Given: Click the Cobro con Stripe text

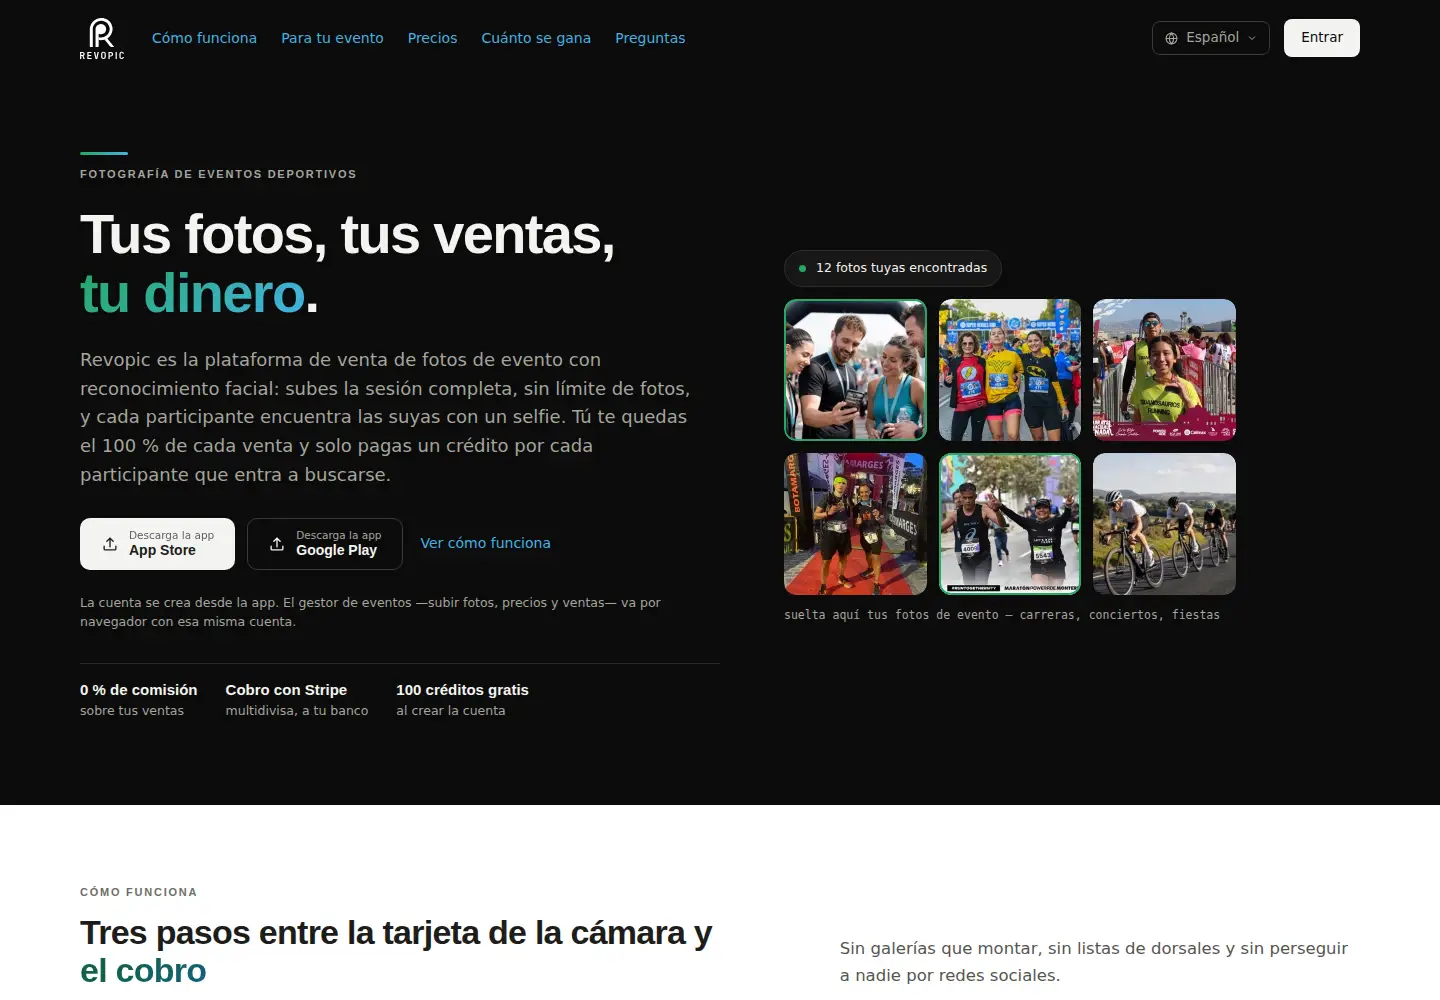Looking at the screenshot, I should (x=286, y=690).
